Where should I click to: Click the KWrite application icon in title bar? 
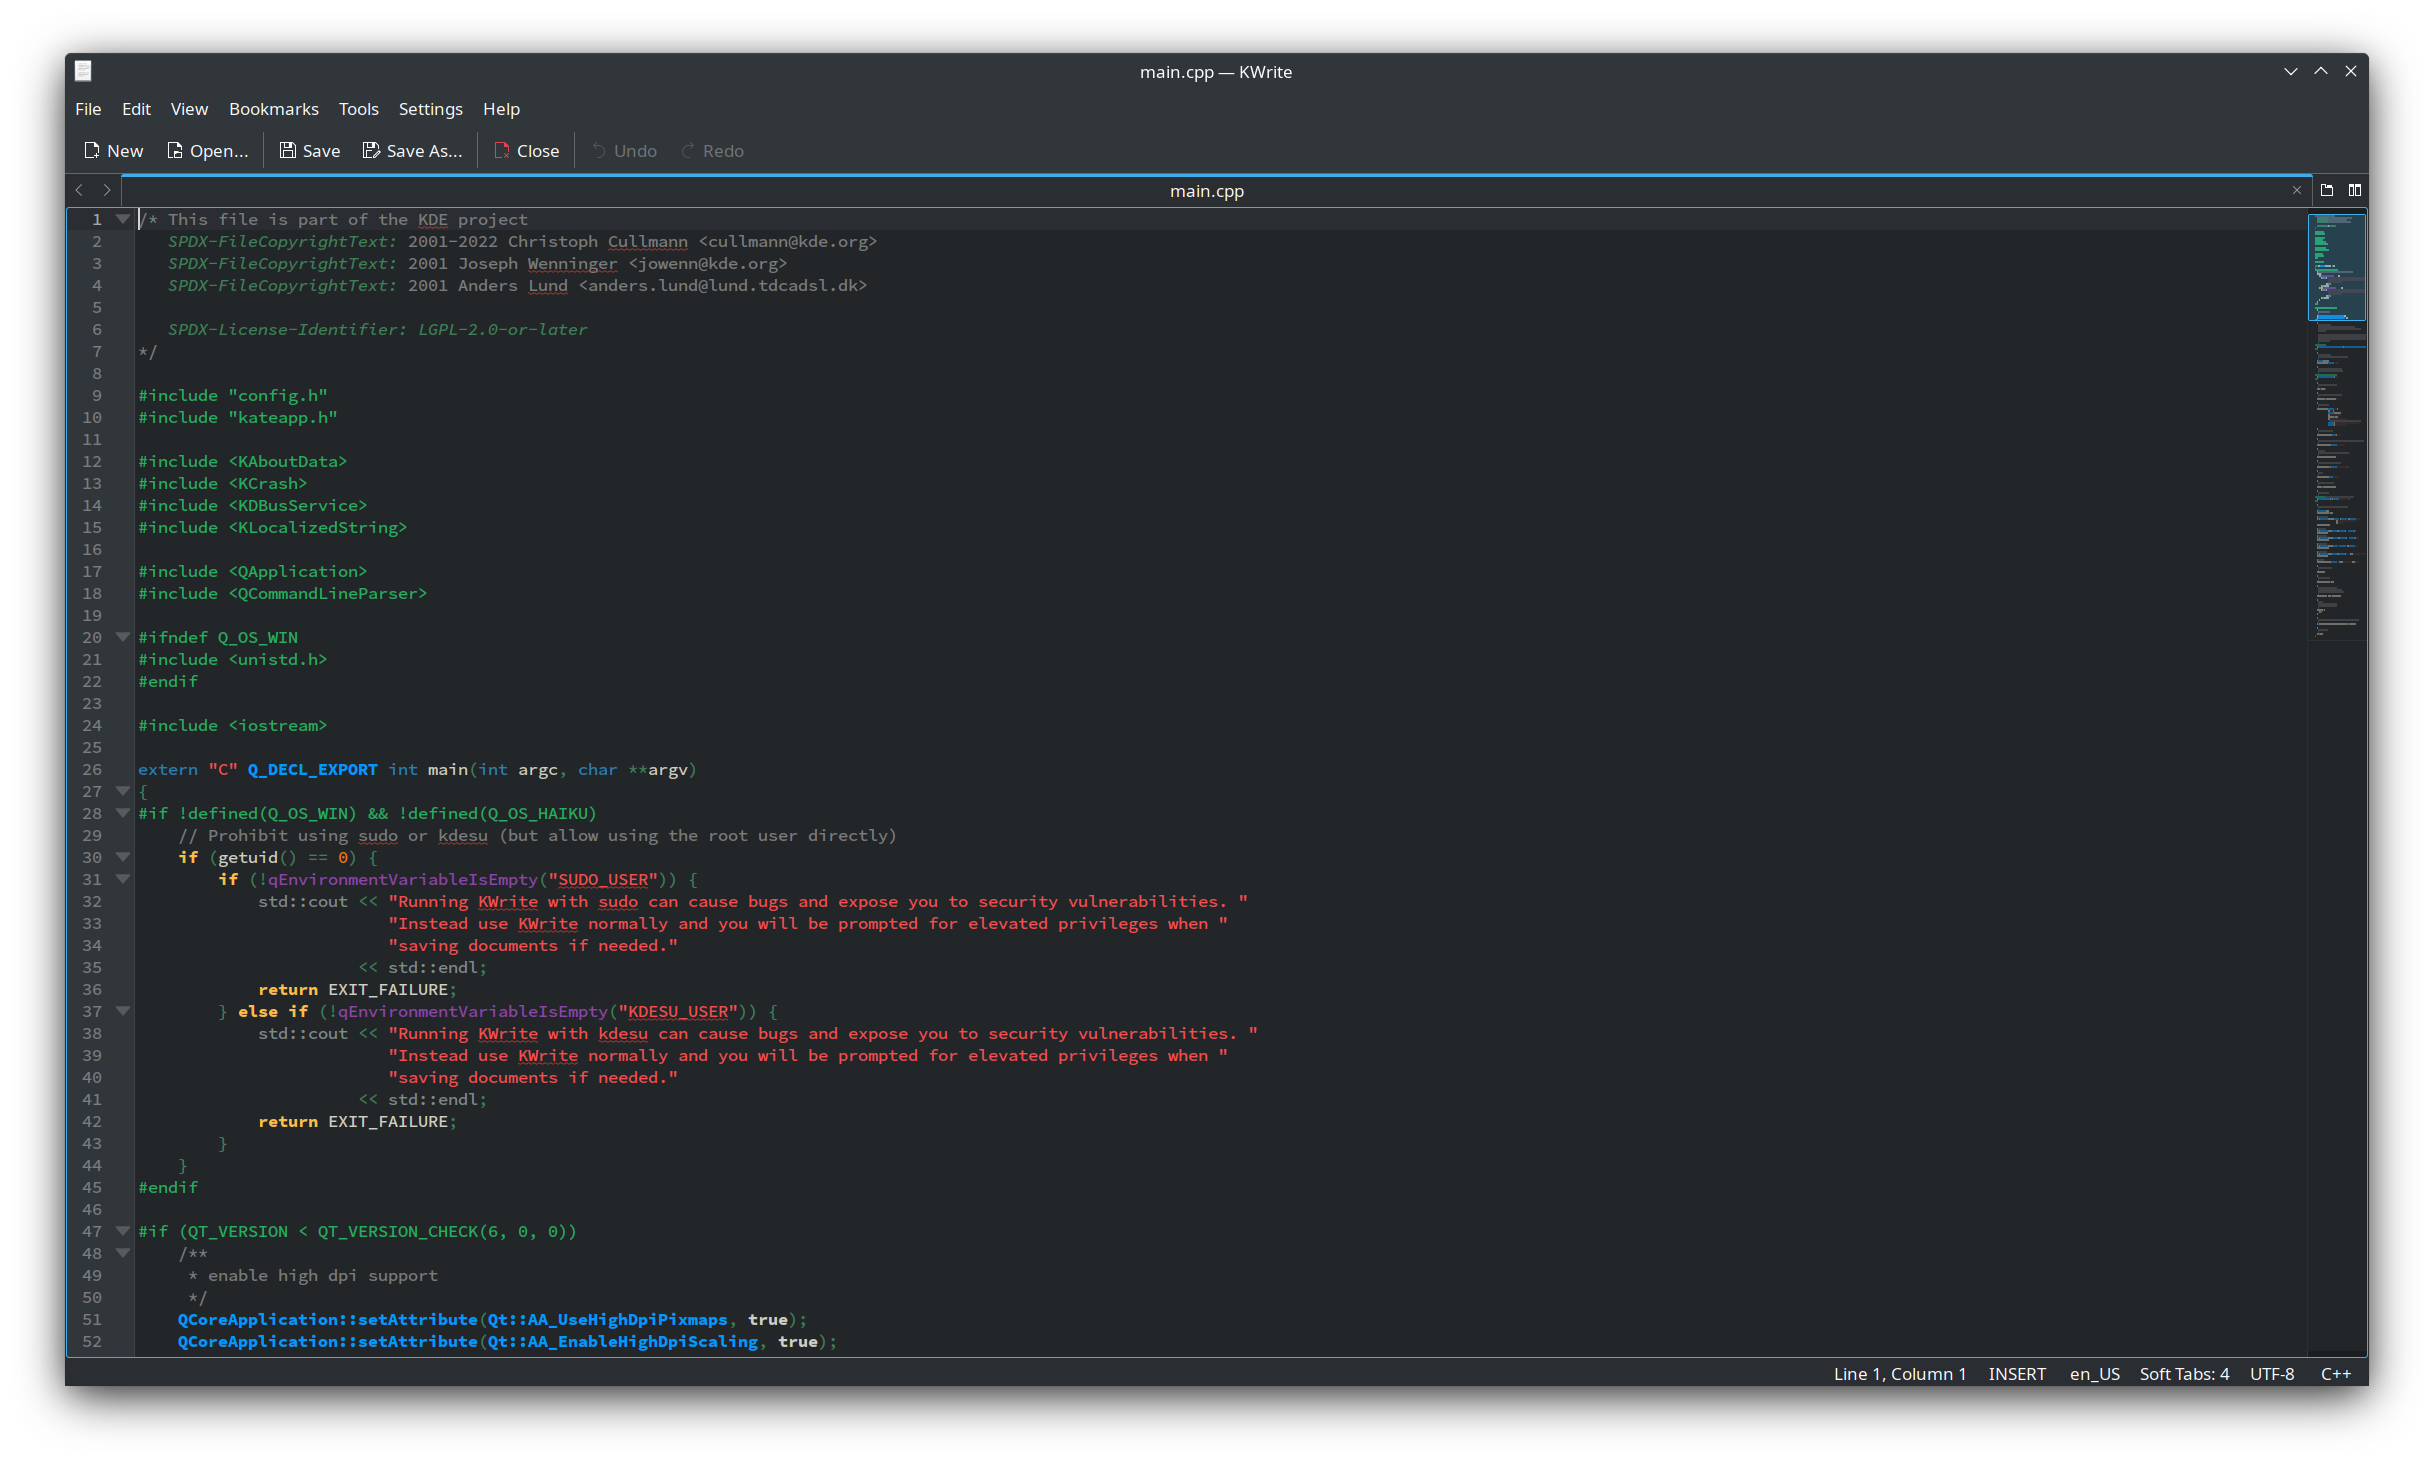(83, 71)
